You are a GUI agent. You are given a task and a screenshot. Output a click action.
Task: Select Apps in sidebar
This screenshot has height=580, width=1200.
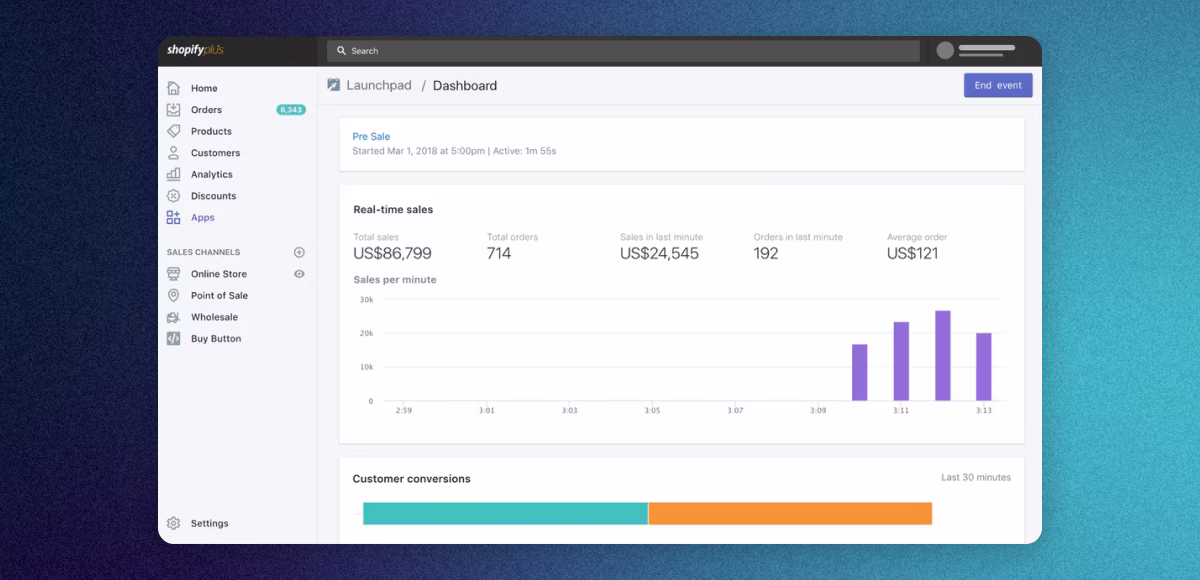coord(203,217)
